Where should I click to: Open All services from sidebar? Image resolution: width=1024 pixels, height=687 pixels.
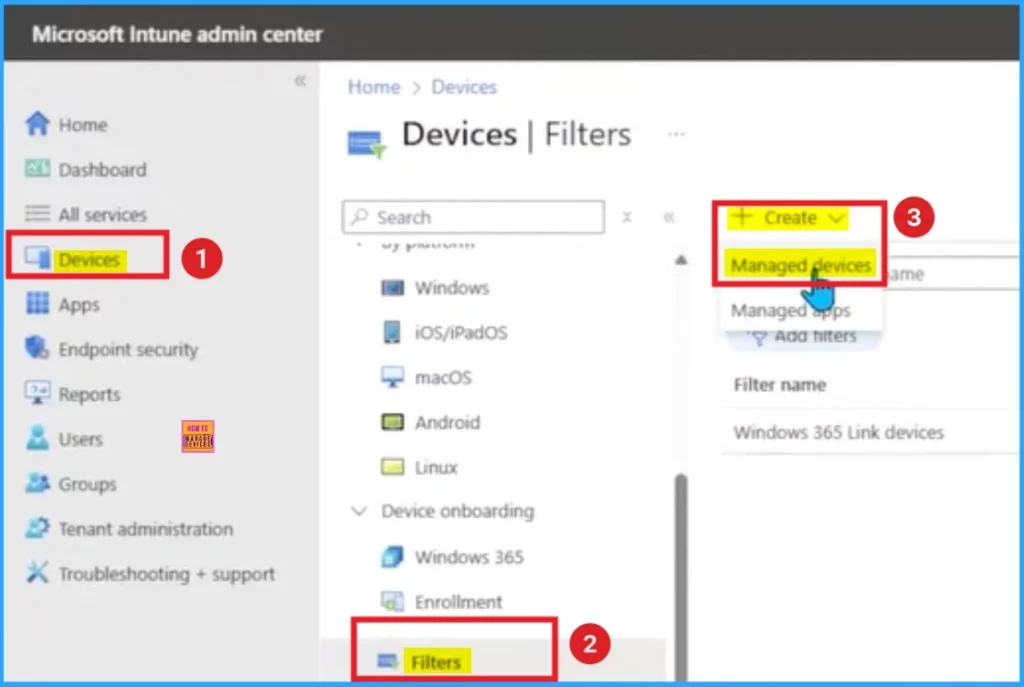click(x=103, y=214)
